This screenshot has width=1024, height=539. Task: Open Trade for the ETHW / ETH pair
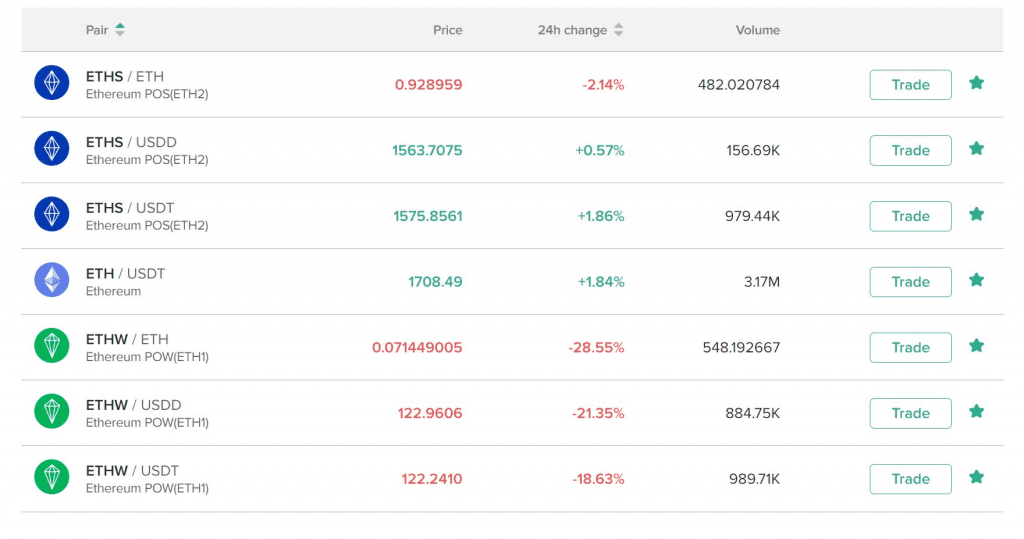910,348
